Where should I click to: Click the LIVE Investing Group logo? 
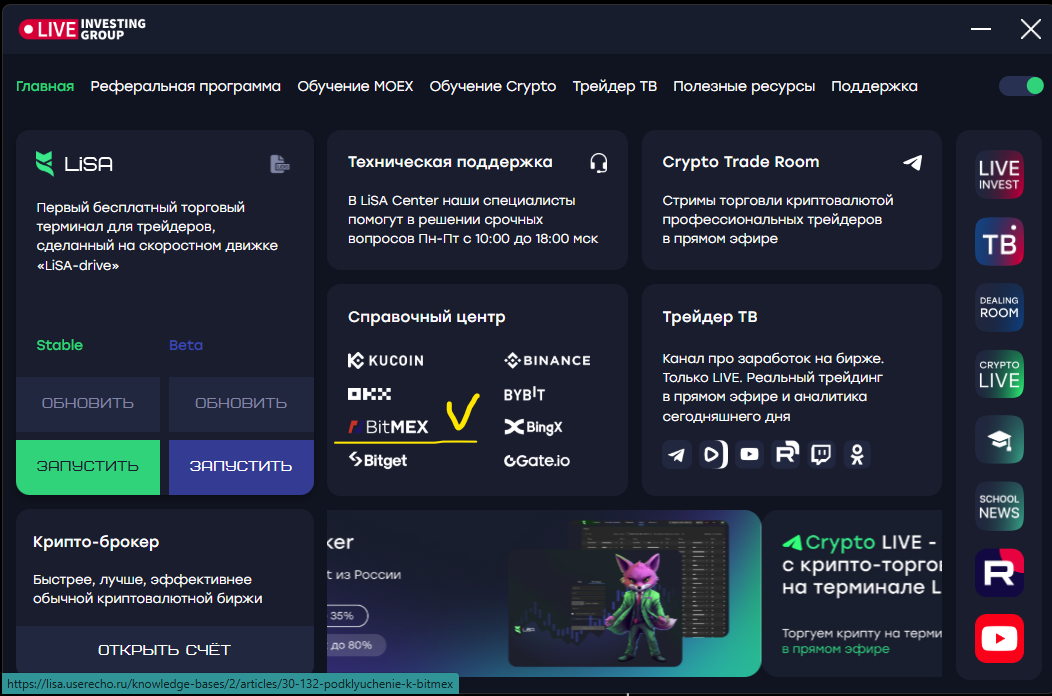(x=82, y=29)
